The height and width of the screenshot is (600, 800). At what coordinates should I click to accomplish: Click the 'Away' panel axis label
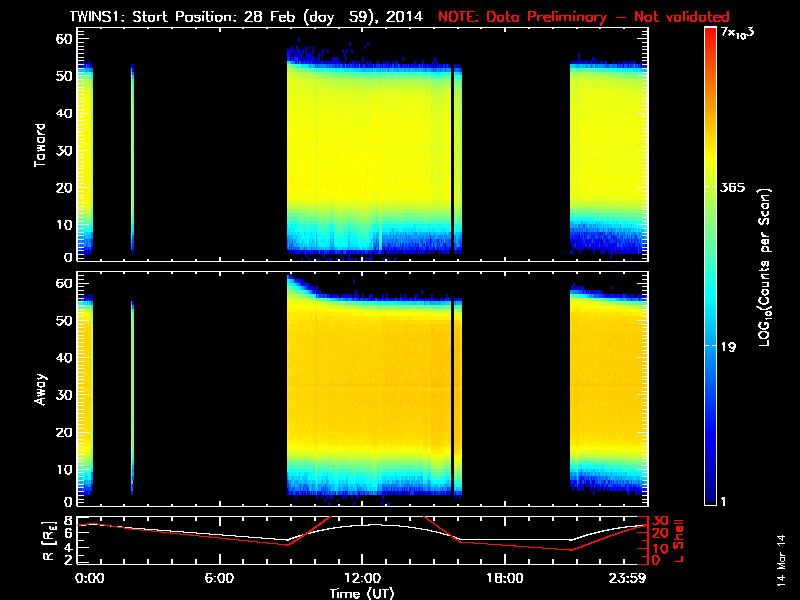pyautogui.click(x=40, y=390)
